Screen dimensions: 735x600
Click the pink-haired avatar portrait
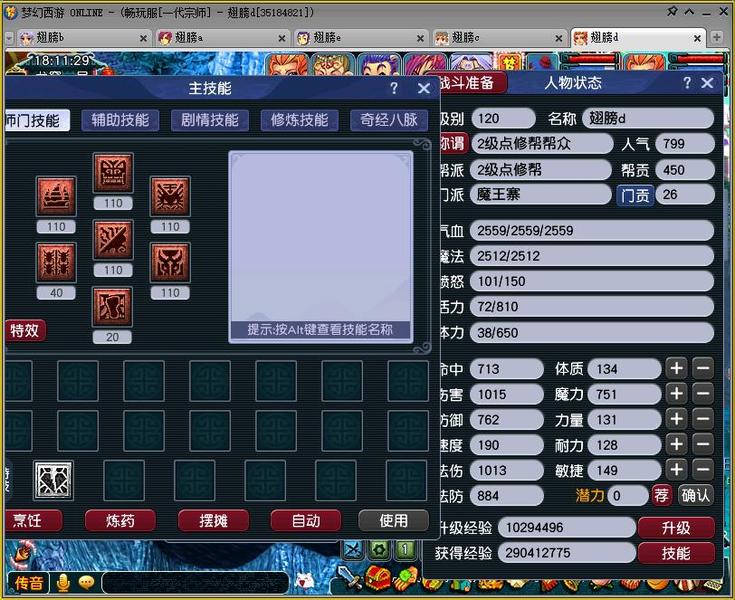click(x=426, y=65)
